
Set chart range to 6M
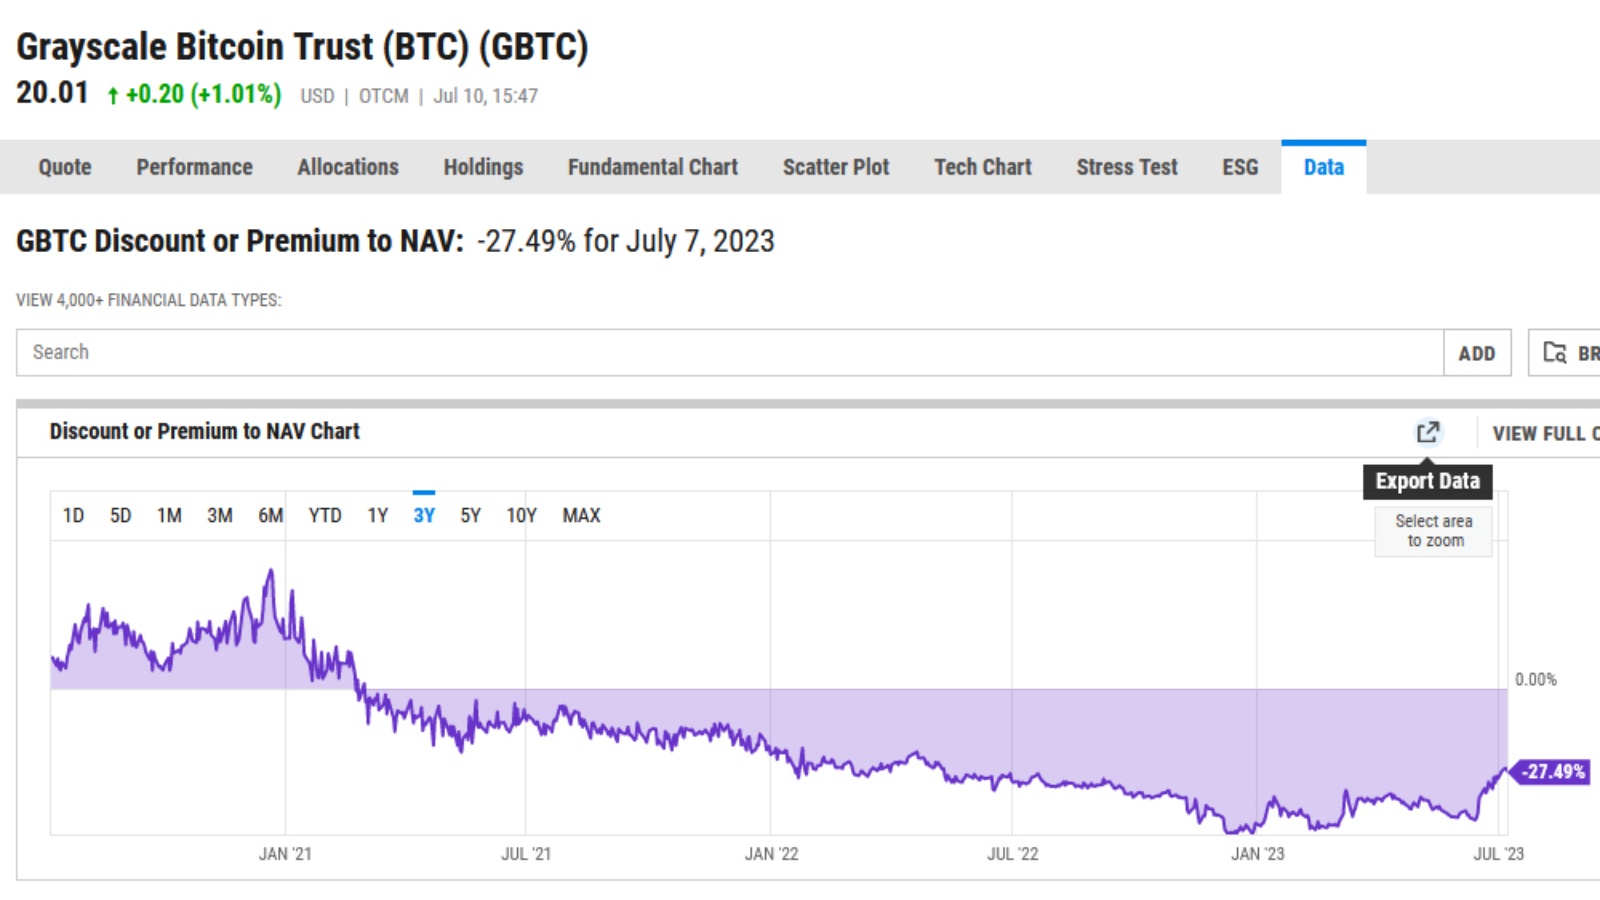point(271,515)
